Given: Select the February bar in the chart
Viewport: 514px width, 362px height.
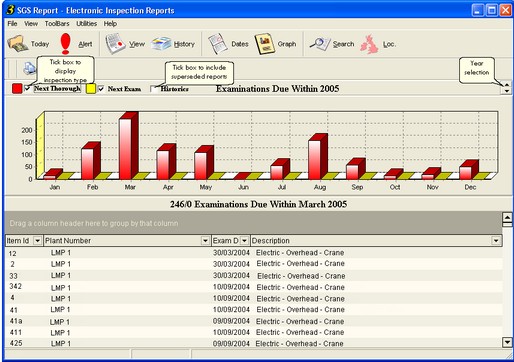Looking at the screenshot, I should tap(91, 161).
